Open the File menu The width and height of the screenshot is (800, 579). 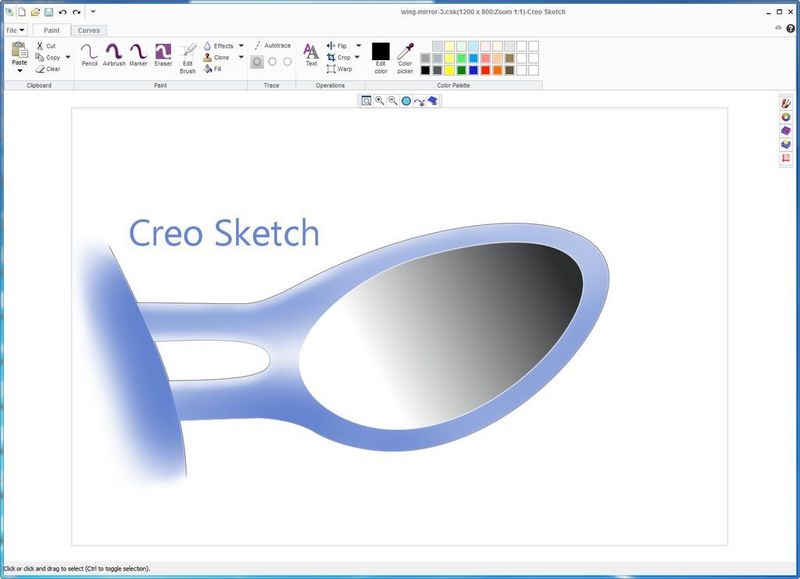14,31
